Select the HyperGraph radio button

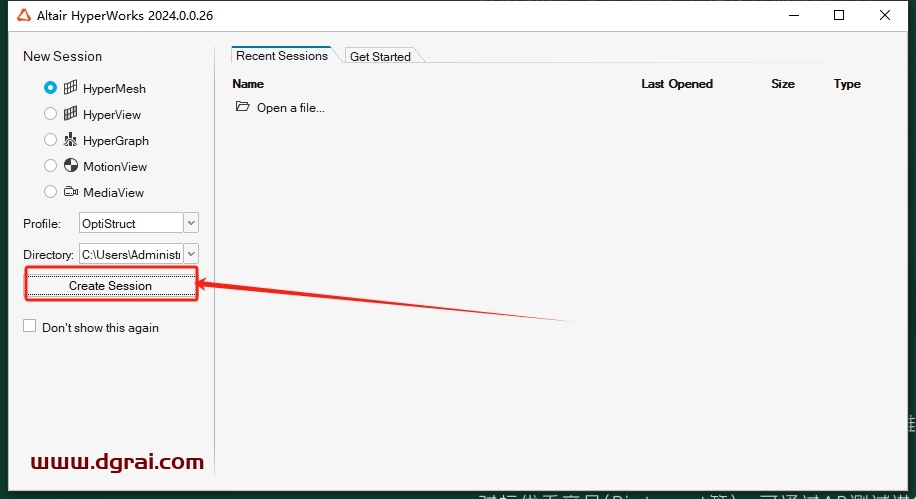(x=50, y=140)
